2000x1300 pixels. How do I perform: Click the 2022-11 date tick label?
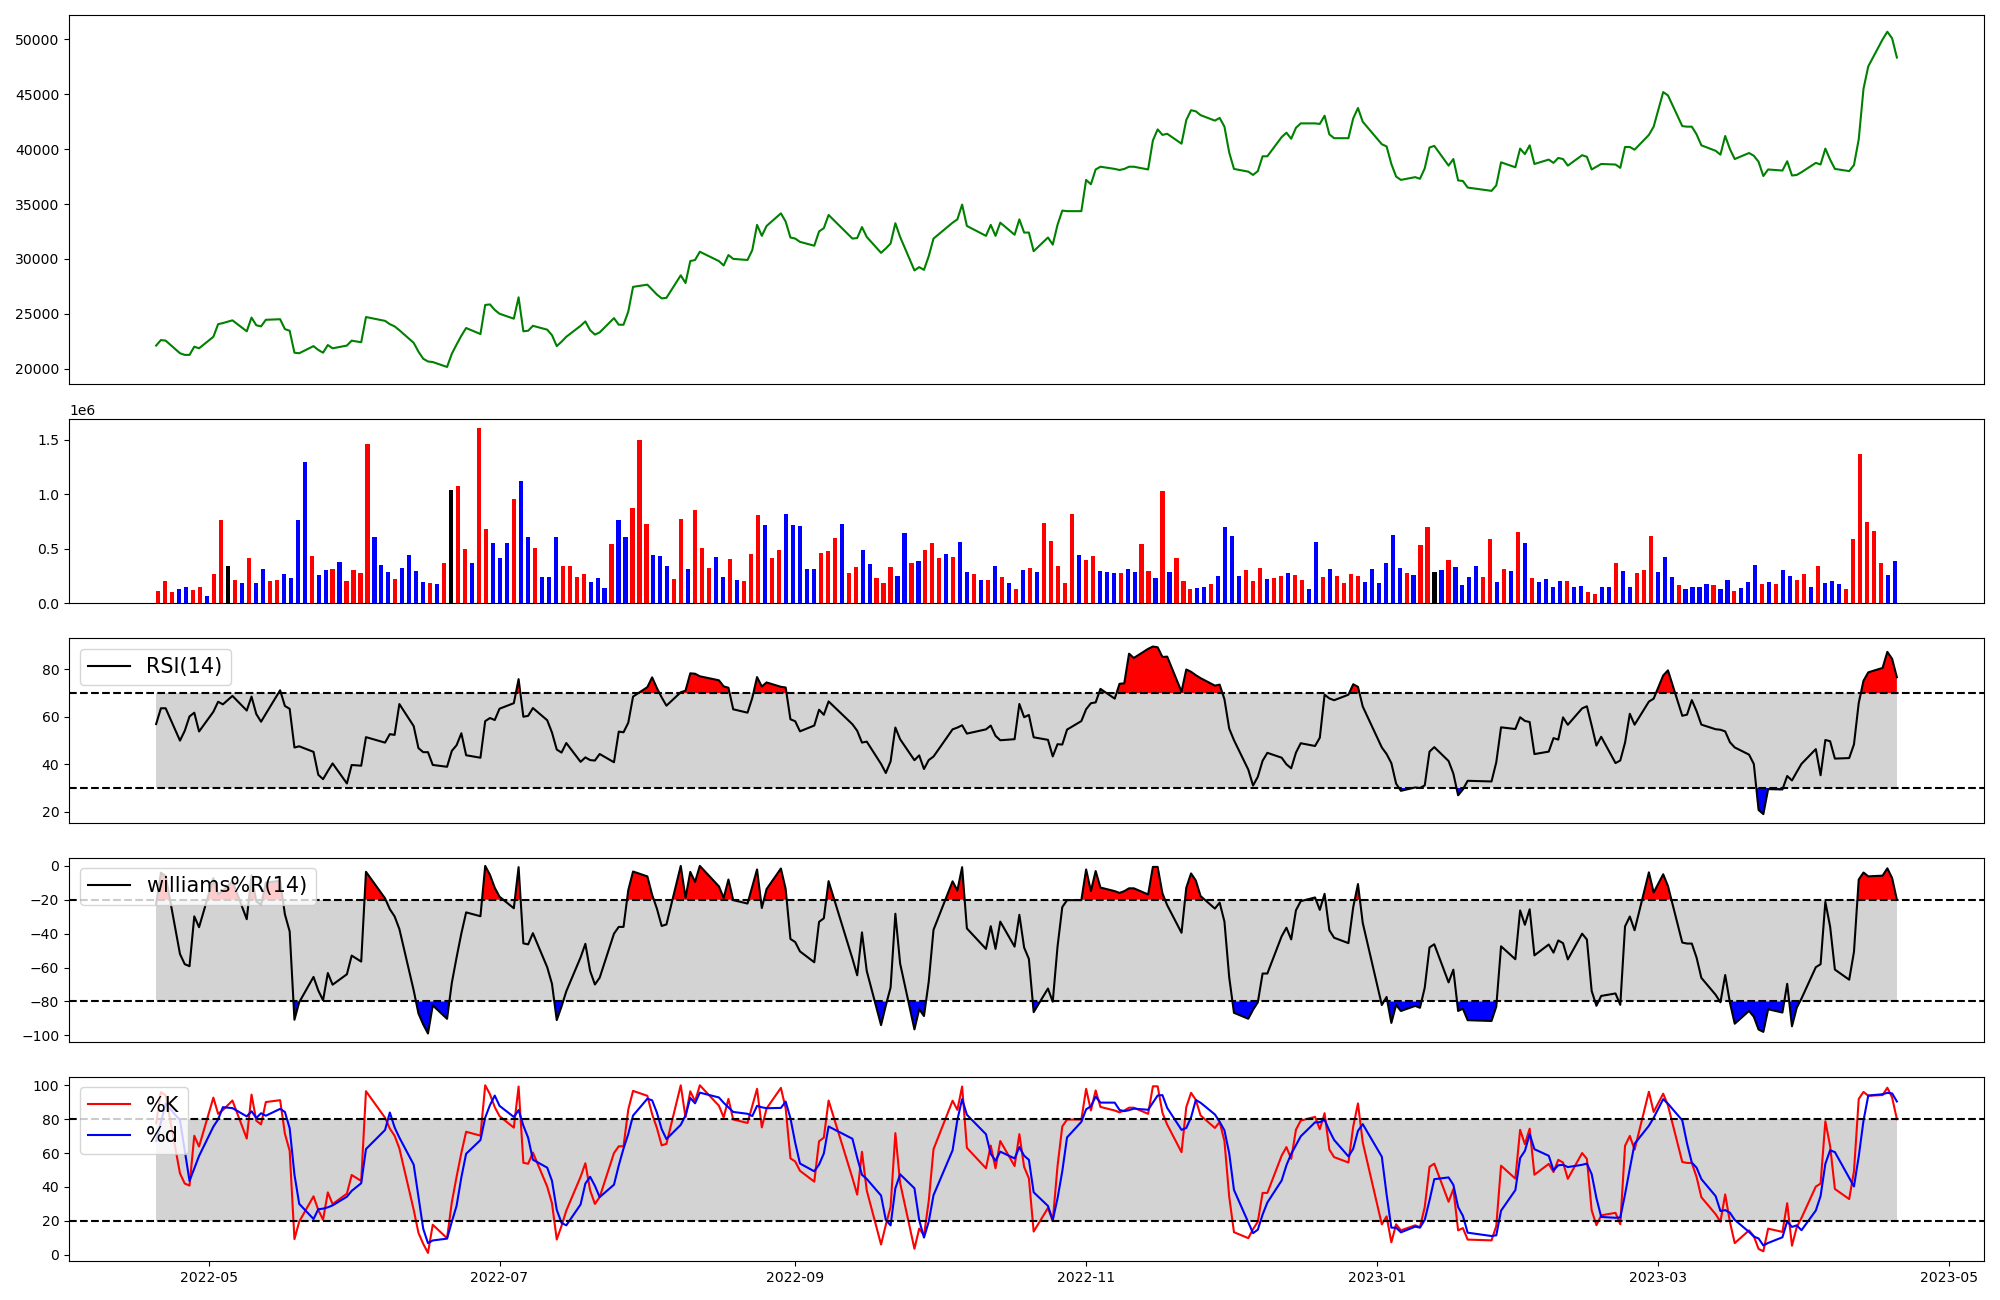pos(1086,1277)
